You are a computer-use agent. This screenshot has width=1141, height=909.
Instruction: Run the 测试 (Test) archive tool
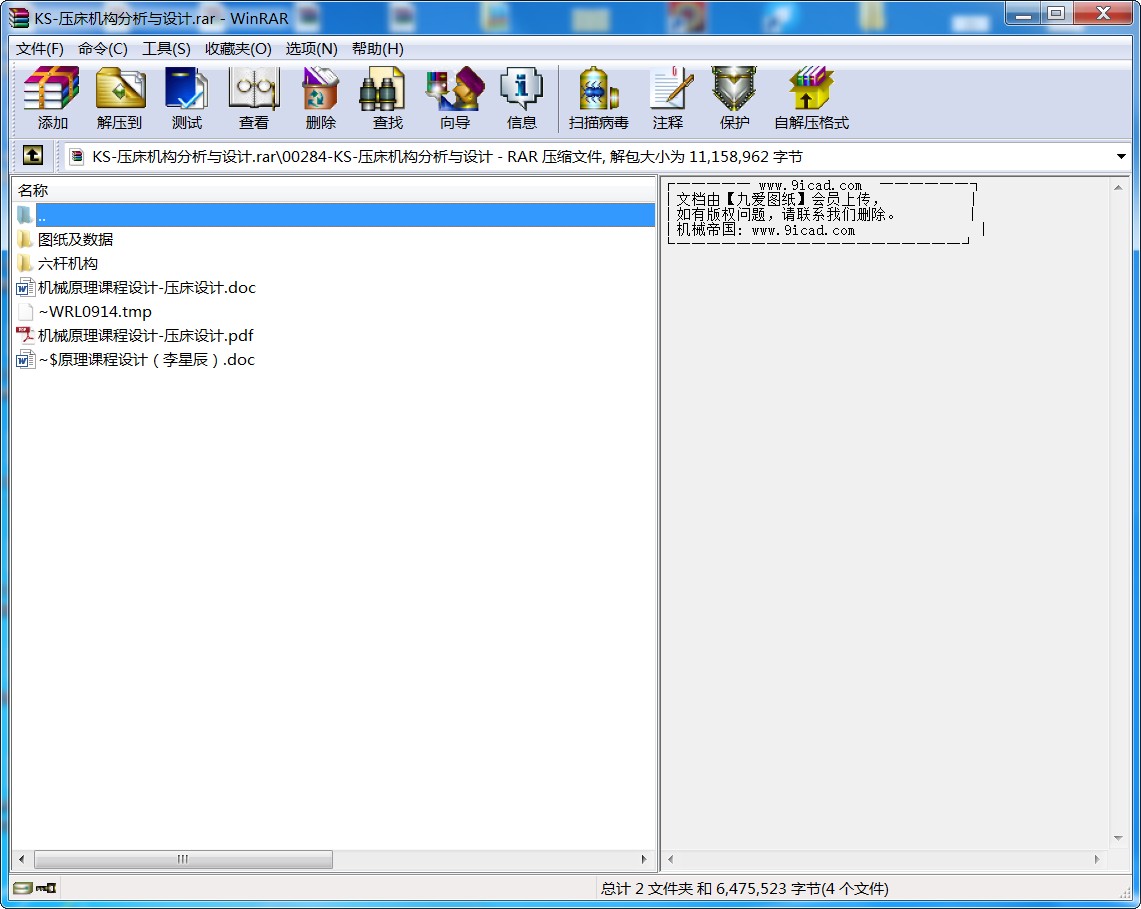(186, 98)
